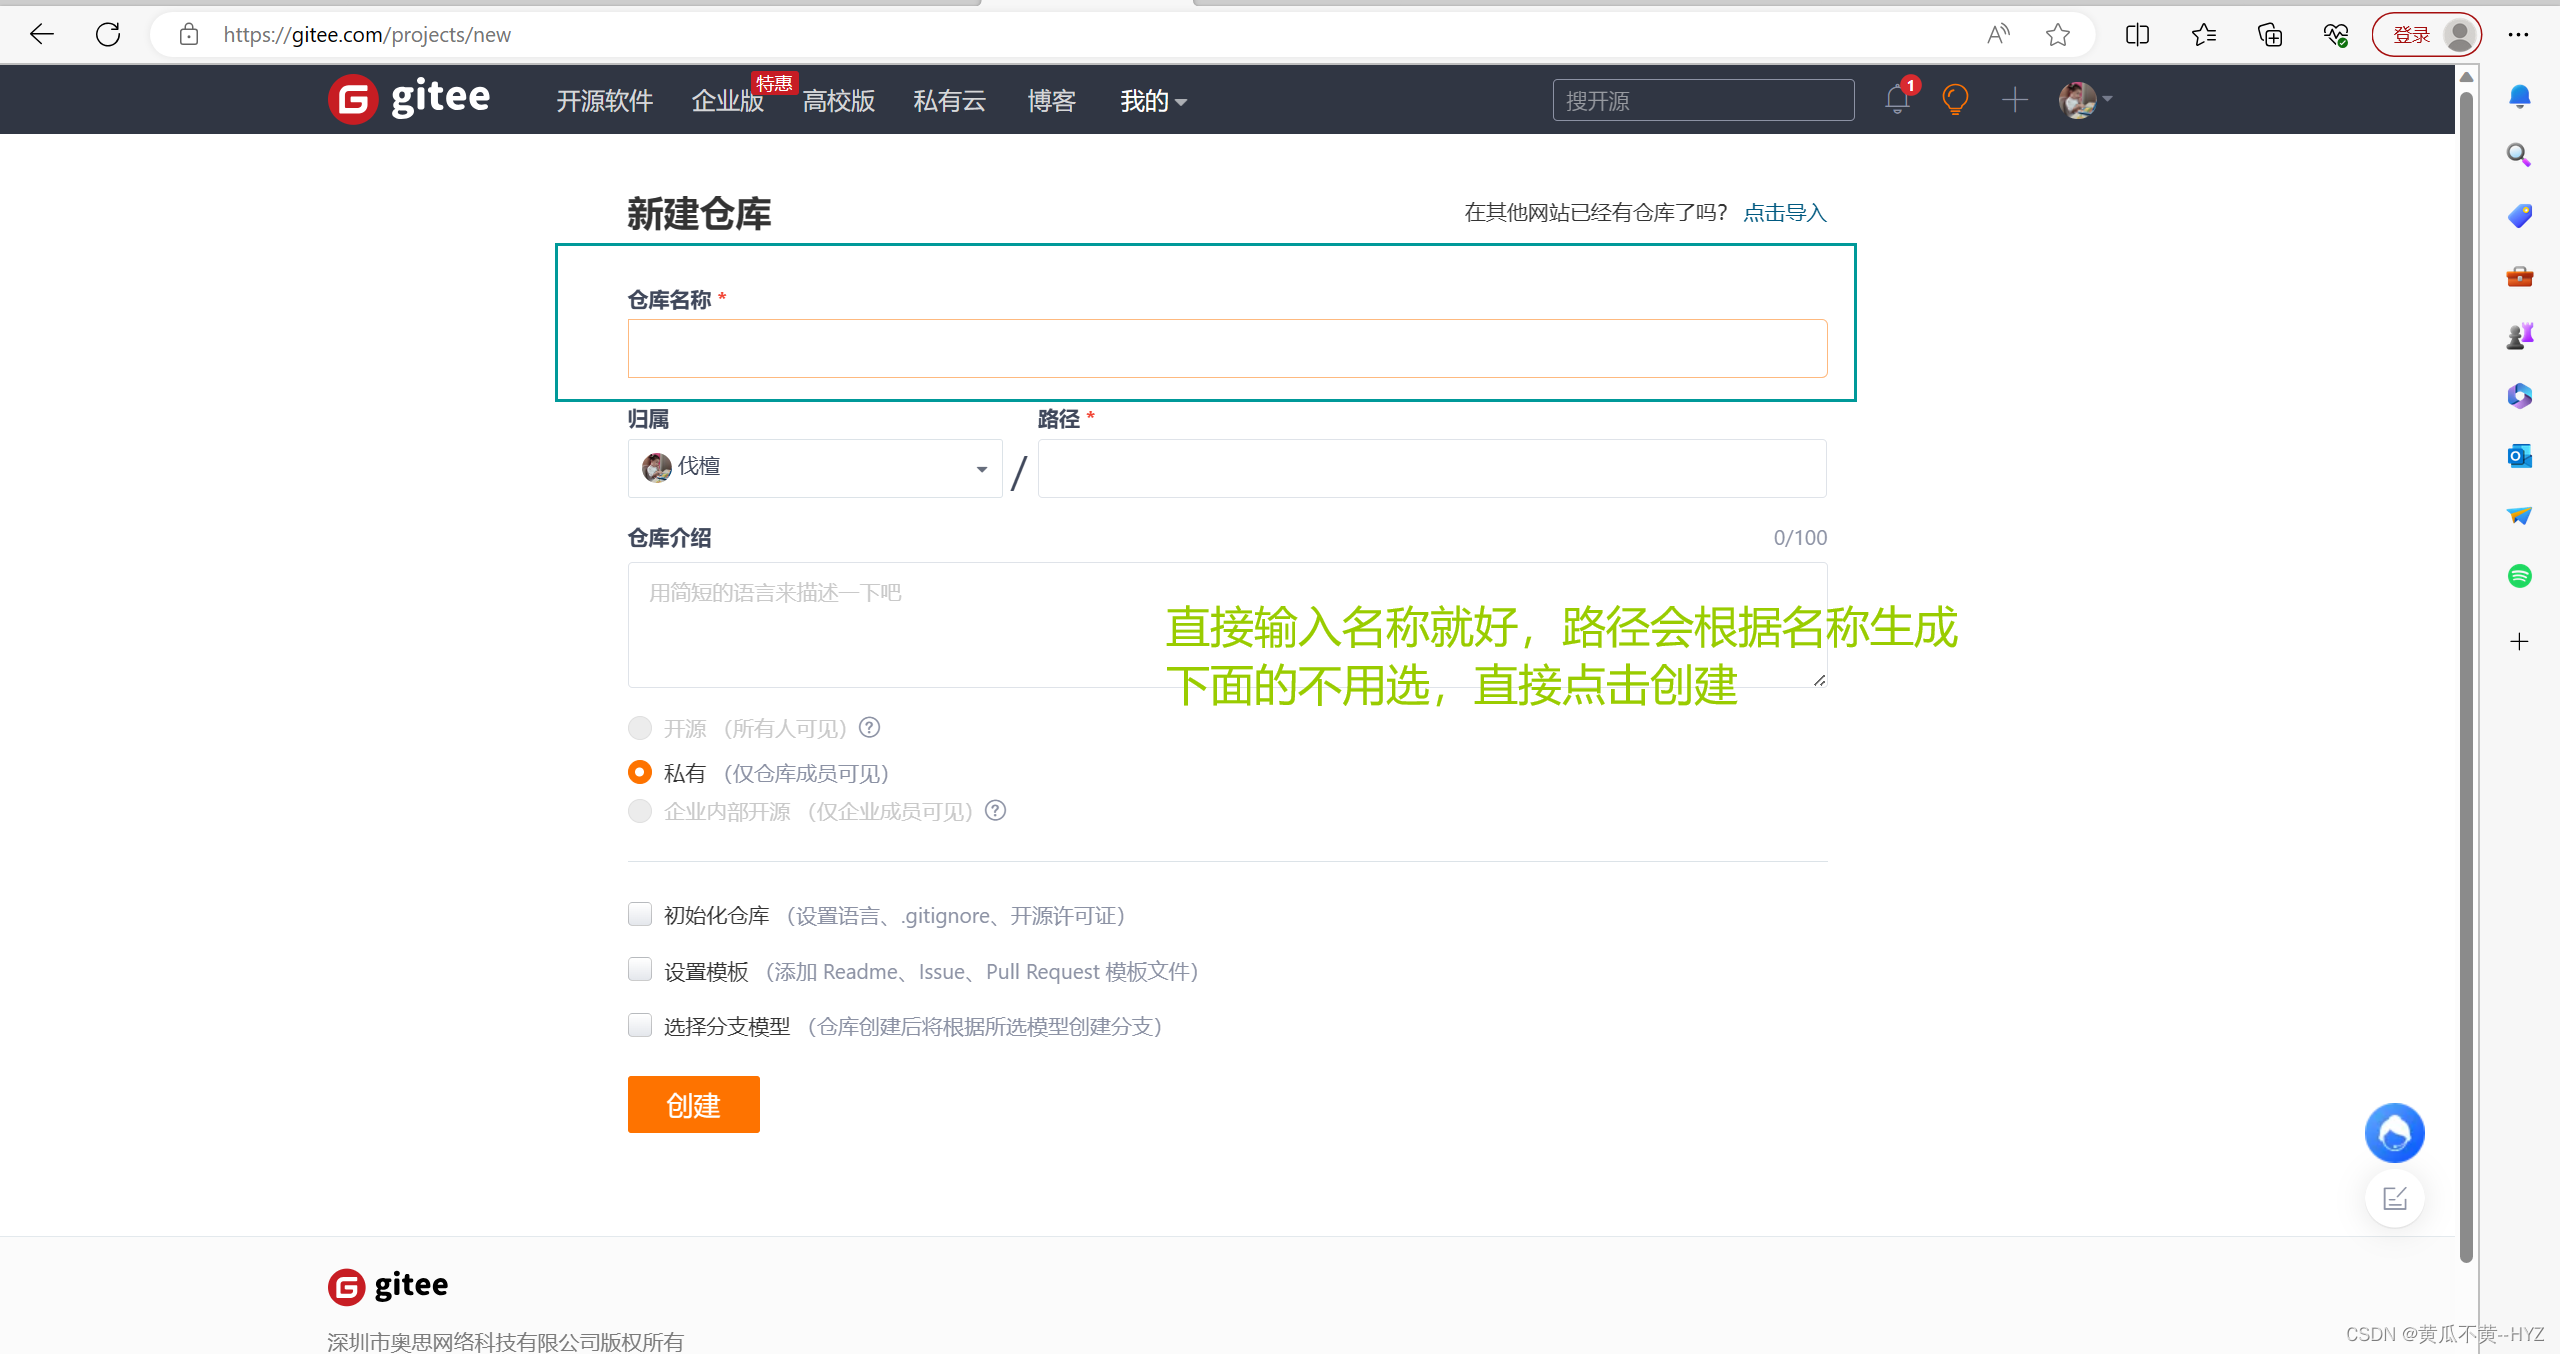Click the 搜开源 search box
Image resolution: width=2560 pixels, height=1354 pixels.
point(1704,100)
